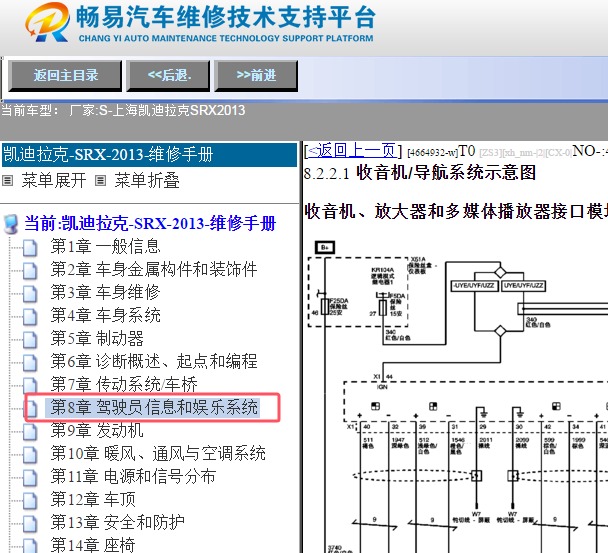Select 第8章 驾驶员信息和娱乐系统
This screenshot has width=608, height=553.
[154, 407]
